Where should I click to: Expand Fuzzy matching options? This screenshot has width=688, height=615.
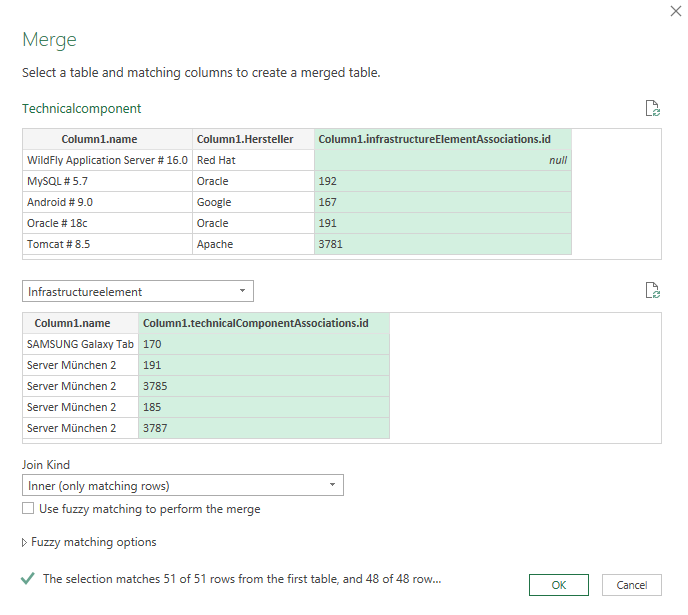pyautogui.click(x=88, y=542)
